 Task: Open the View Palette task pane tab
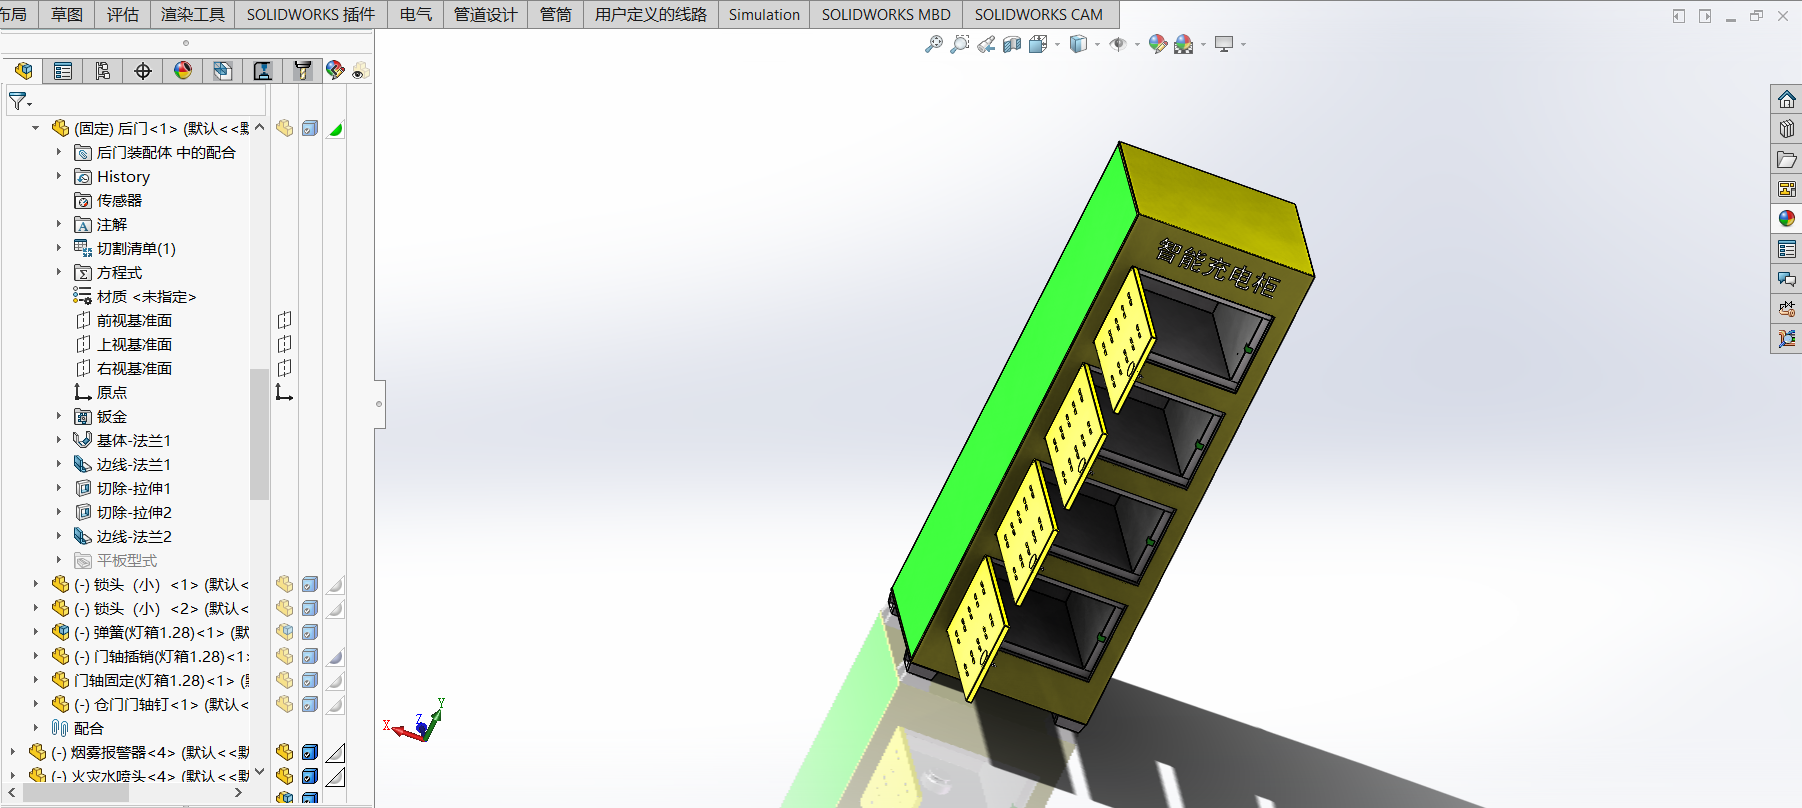[x=1787, y=189]
